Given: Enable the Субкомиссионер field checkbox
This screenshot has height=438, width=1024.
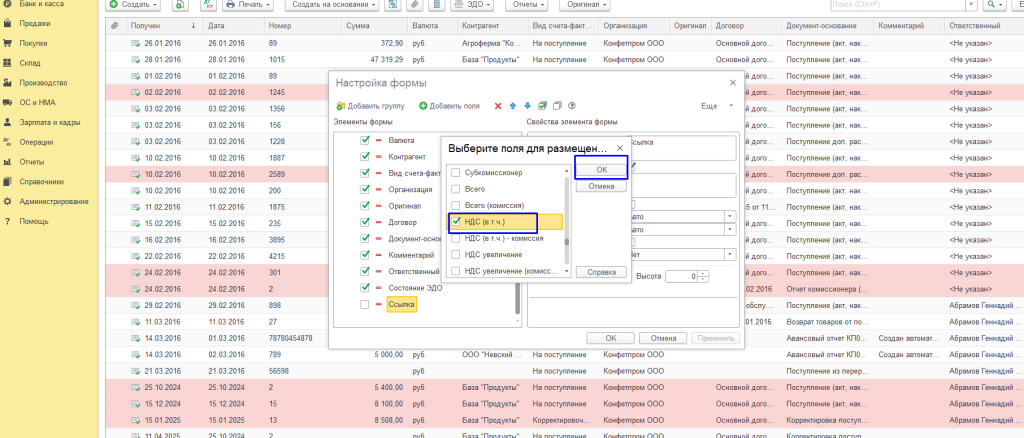Looking at the screenshot, I should [456, 172].
